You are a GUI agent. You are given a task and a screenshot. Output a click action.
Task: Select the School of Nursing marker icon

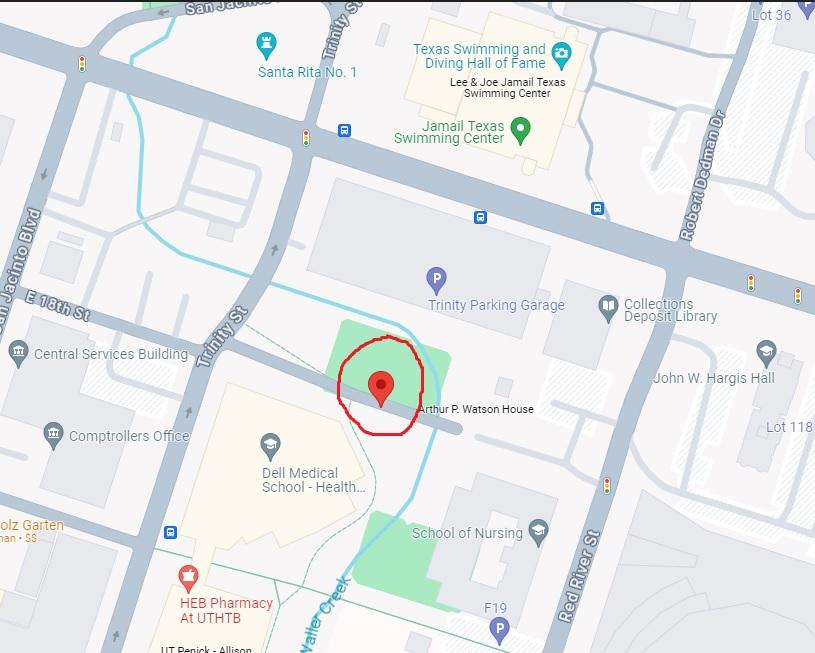pyautogui.click(x=538, y=533)
